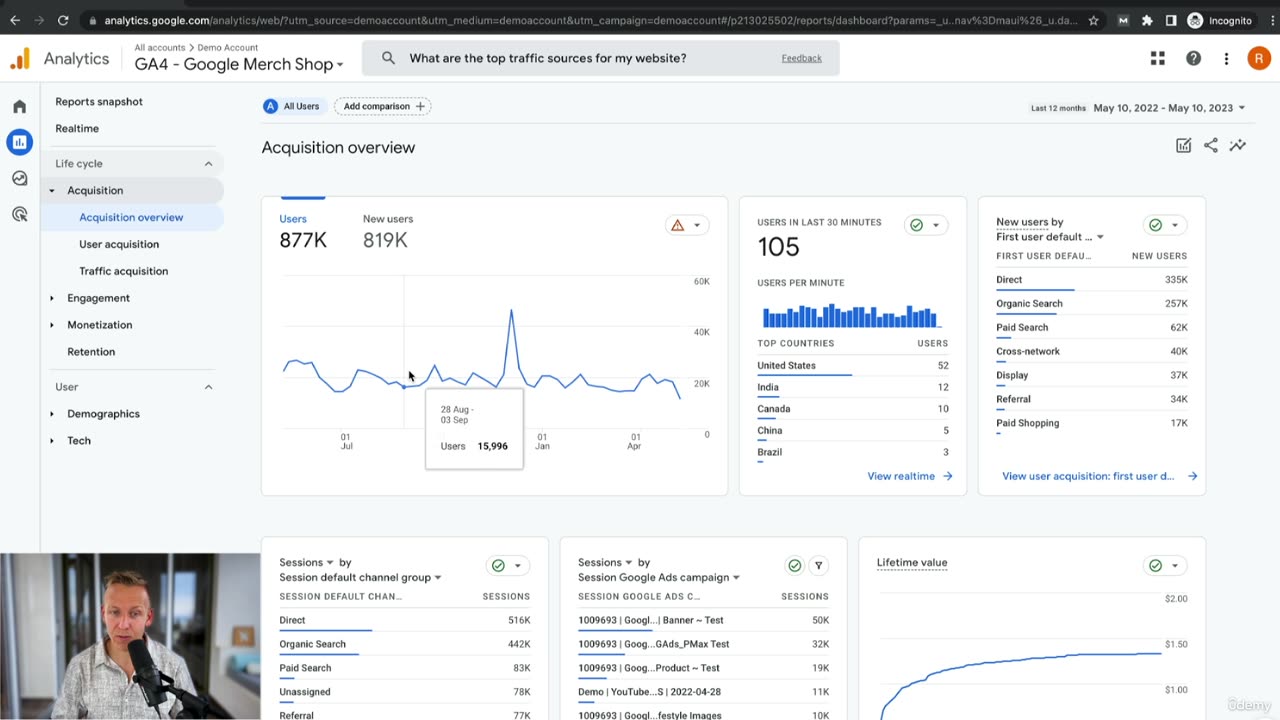Image resolution: width=1280 pixels, height=720 pixels.
Task: Click the orange R account avatar
Action: tap(1258, 58)
